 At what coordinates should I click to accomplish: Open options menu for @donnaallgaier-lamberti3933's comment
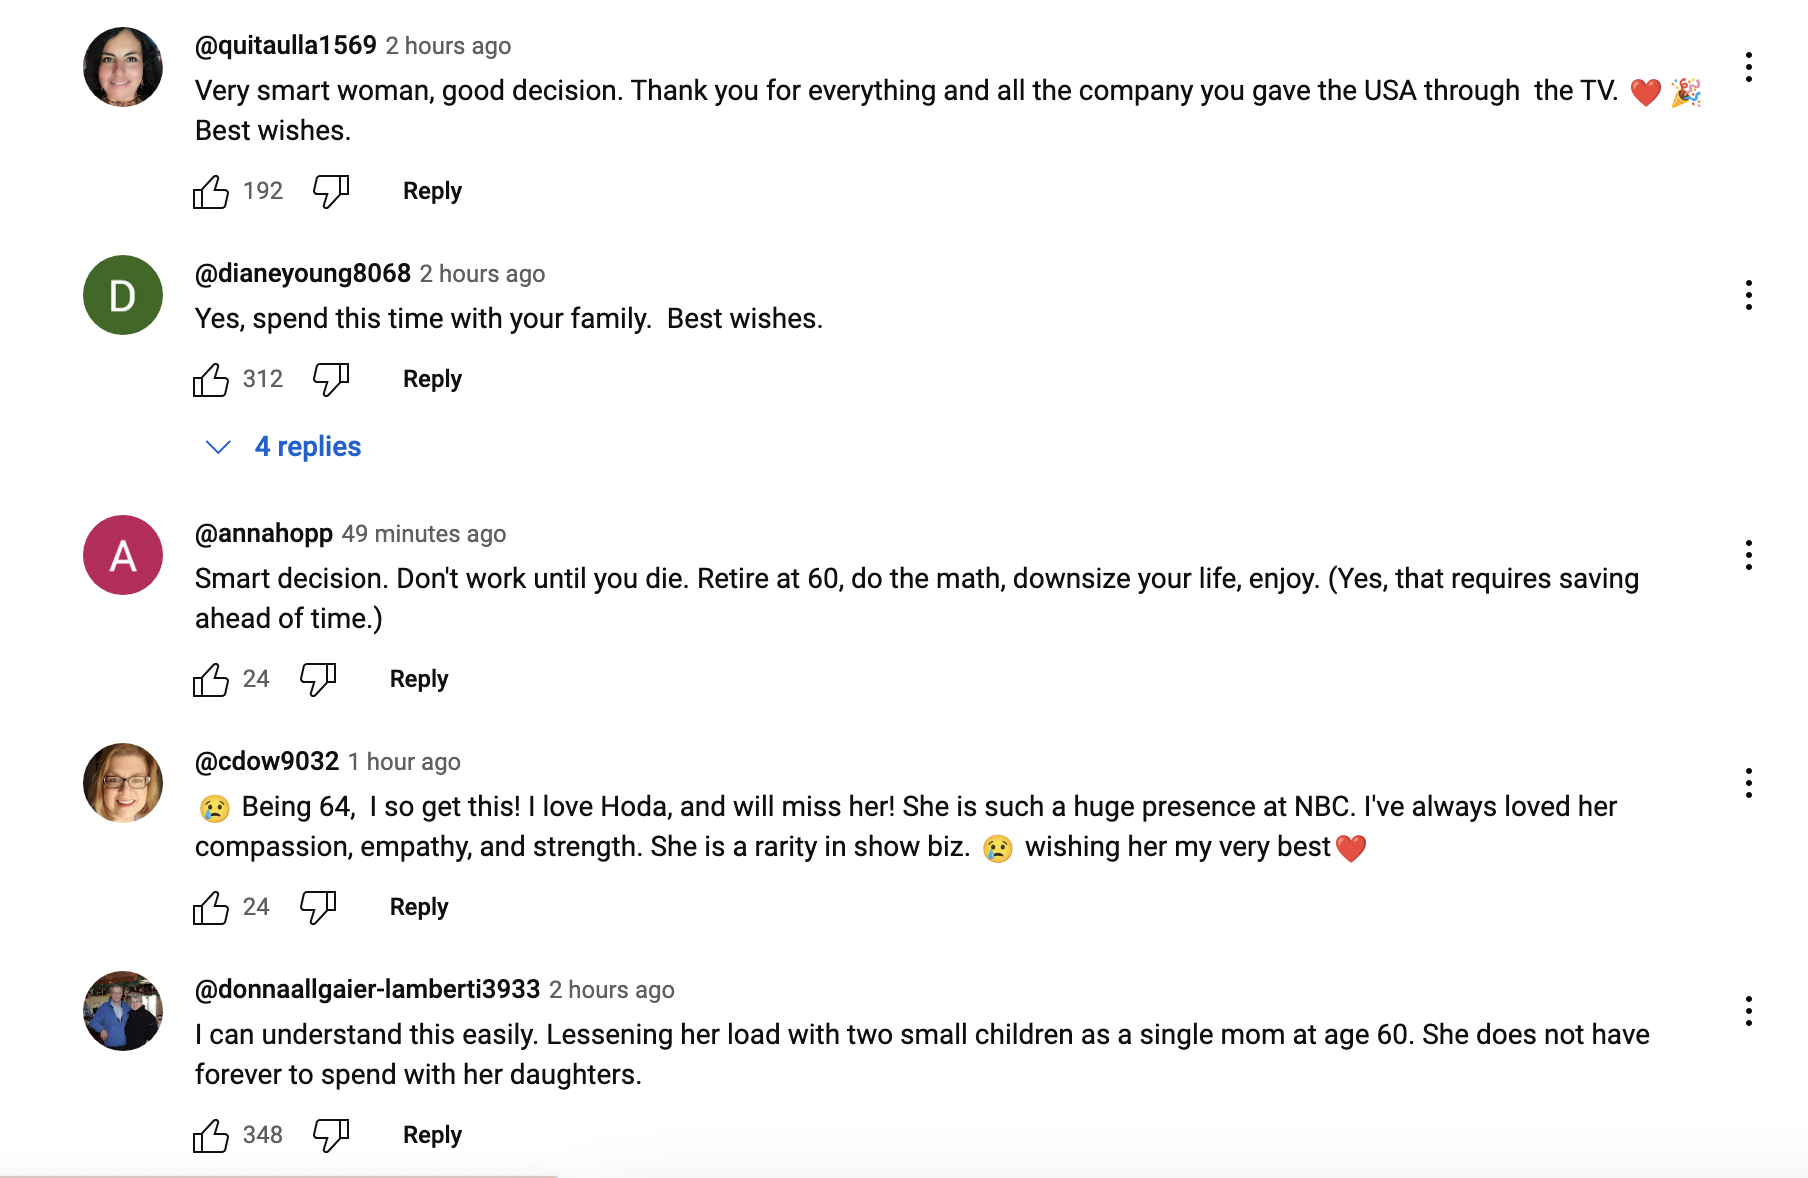point(1749,1011)
